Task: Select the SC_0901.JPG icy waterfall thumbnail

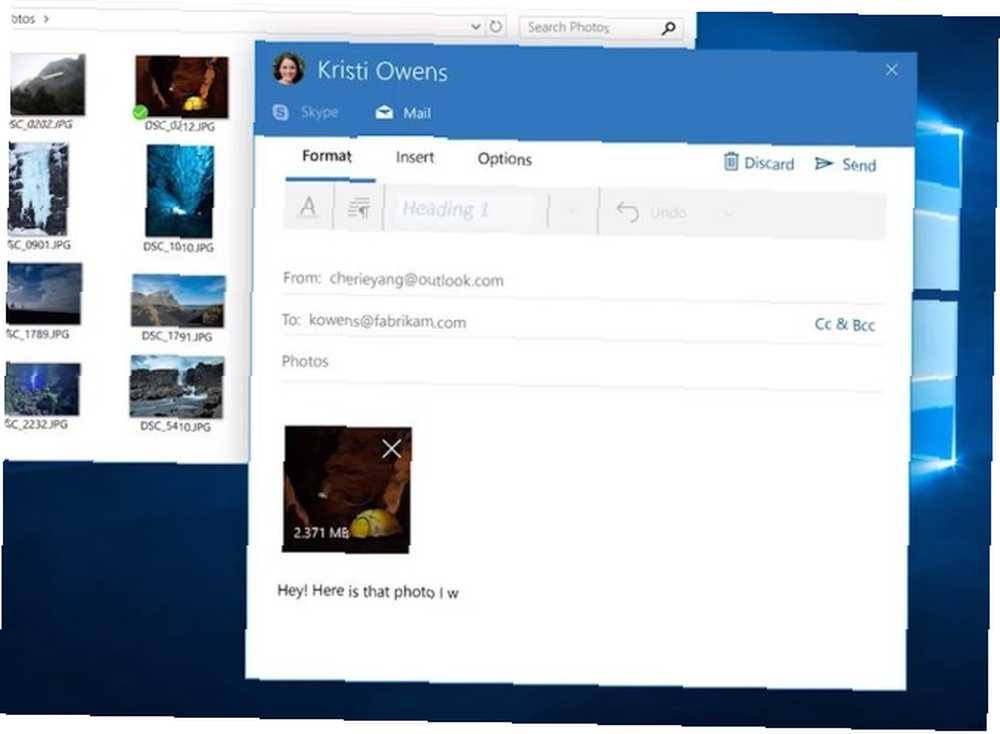Action: click(38, 189)
